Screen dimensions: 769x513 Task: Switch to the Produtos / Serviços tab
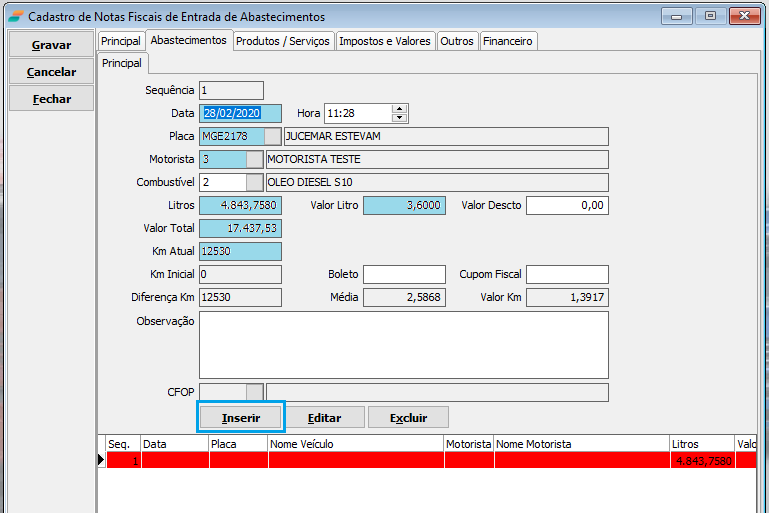pyautogui.click(x=284, y=41)
